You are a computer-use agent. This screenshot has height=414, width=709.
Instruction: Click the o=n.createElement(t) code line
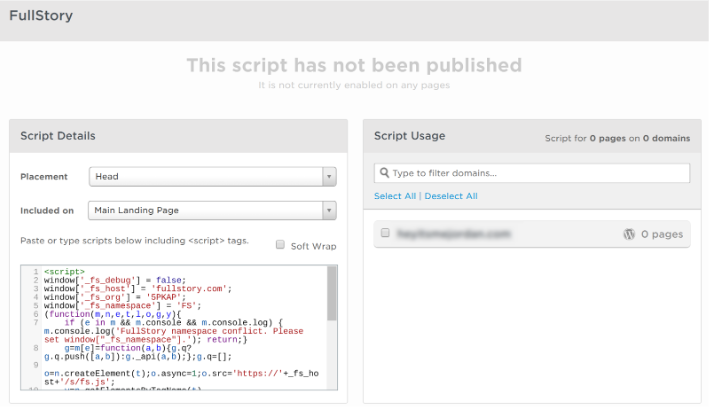pos(181,377)
